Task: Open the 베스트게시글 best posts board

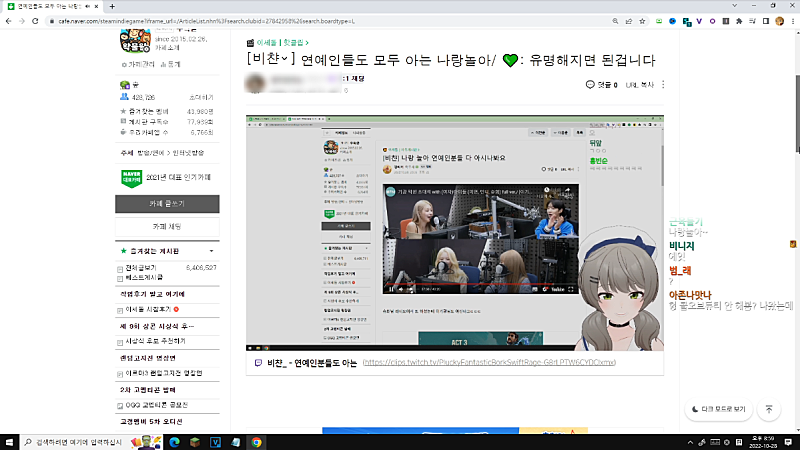Action: tap(144, 278)
